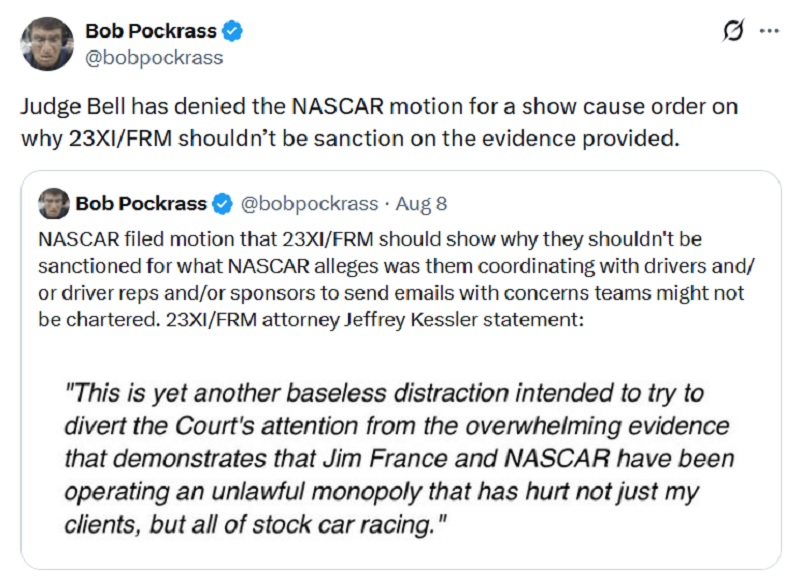The image size is (800, 581).
Task: Click Bob Pockrass display name in header
Action: 151,31
